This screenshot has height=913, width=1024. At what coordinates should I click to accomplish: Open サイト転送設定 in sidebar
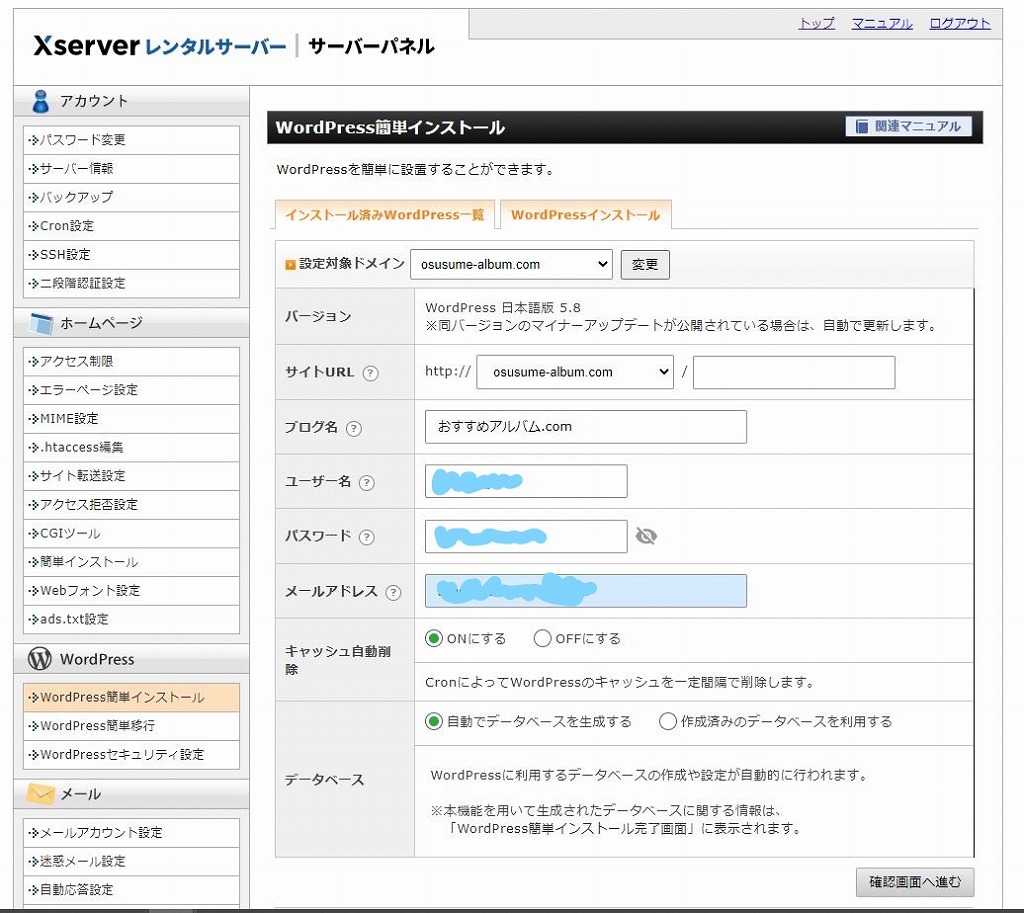click(131, 476)
